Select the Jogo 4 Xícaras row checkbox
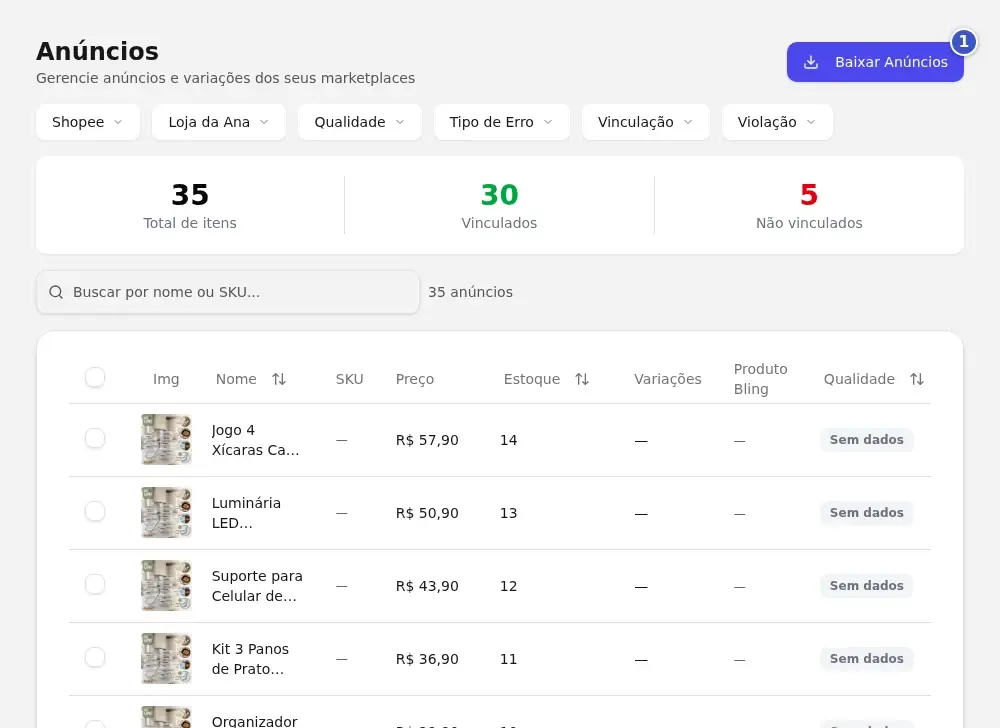Viewport: 1000px width, 728px height. pyautogui.click(x=95, y=438)
